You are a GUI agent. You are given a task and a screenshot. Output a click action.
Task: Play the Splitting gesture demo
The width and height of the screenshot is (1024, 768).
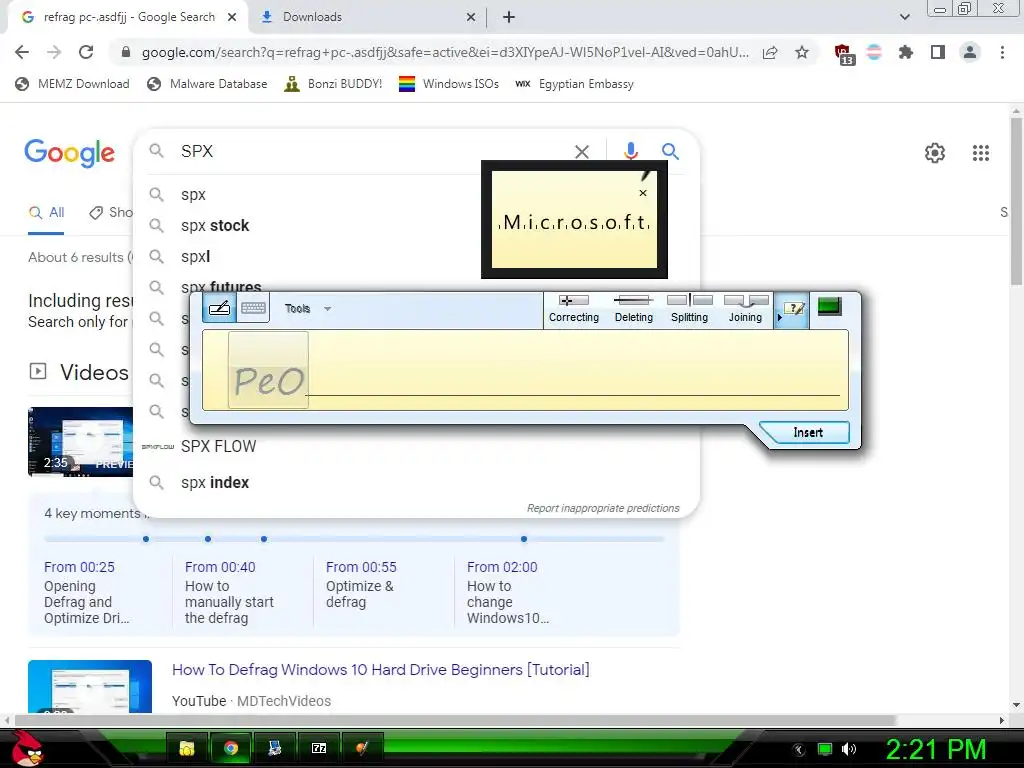tap(689, 309)
